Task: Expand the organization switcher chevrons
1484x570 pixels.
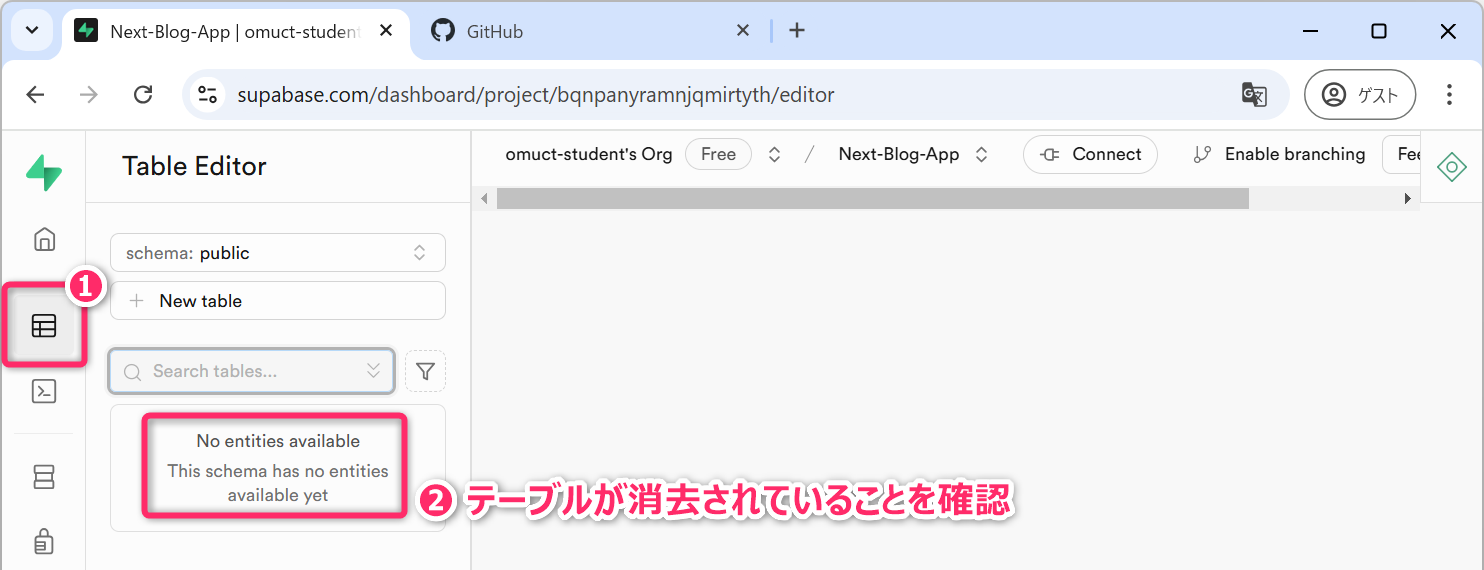Action: 774,155
